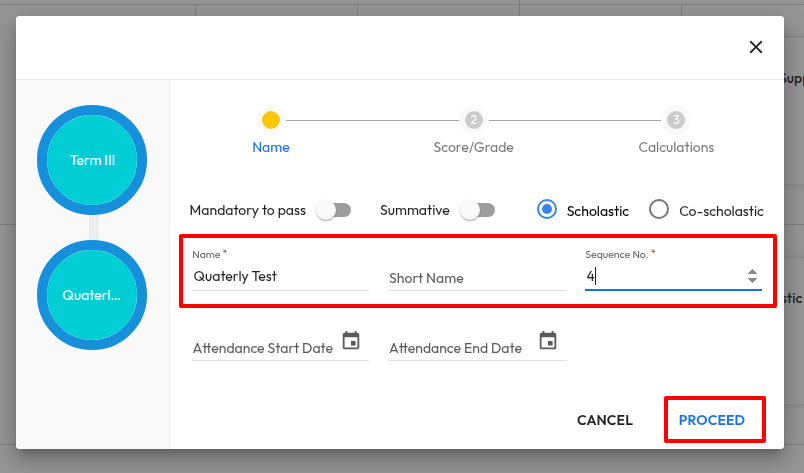Decrease Sequence No. with down arrow
This screenshot has width=804, height=473.
[x=752, y=281]
